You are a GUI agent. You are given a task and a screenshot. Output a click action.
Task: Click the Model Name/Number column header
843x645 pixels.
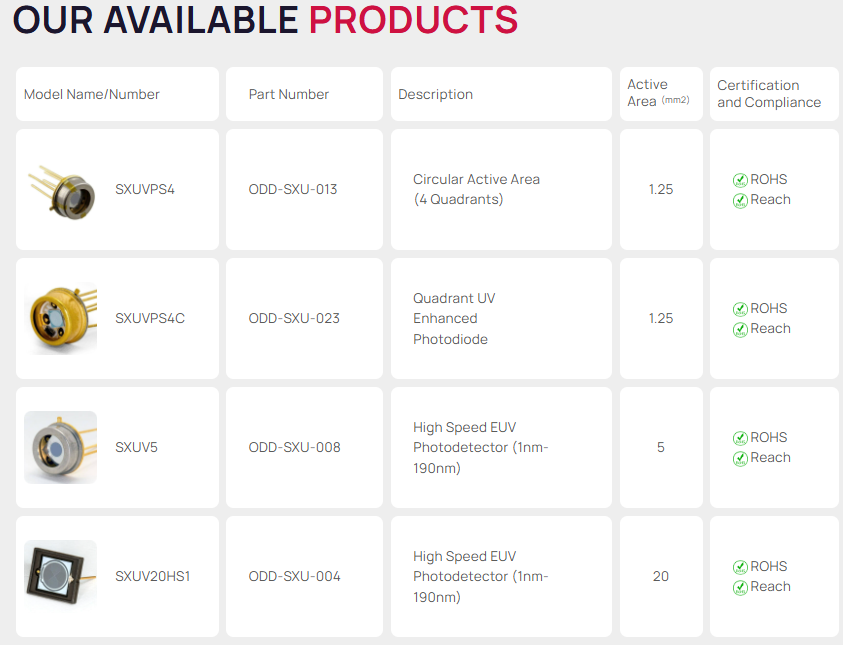click(x=92, y=94)
